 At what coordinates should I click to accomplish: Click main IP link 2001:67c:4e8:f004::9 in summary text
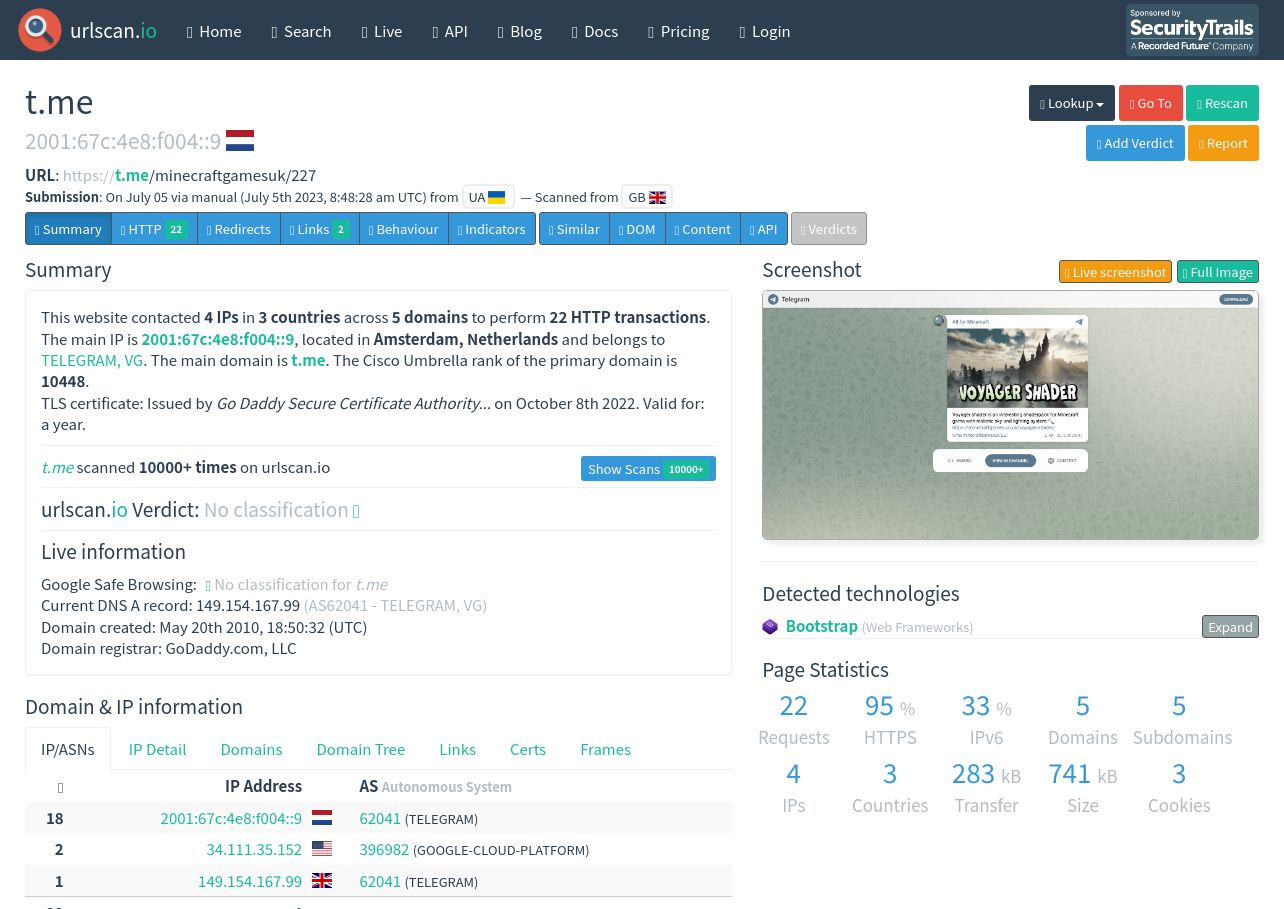coord(218,339)
